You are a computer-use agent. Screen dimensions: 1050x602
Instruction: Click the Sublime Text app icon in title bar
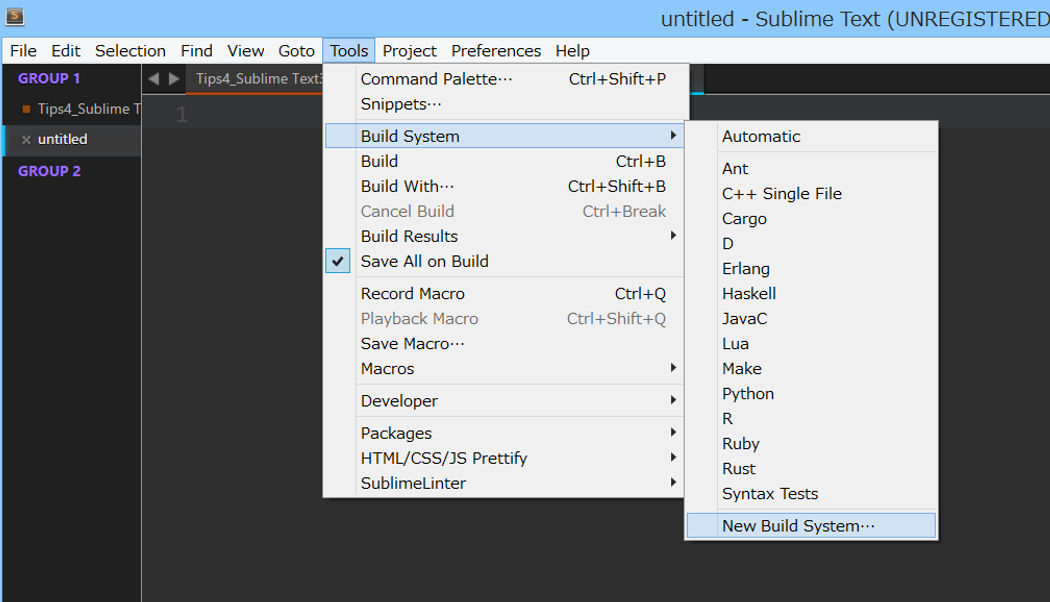[x=15, y=15]
